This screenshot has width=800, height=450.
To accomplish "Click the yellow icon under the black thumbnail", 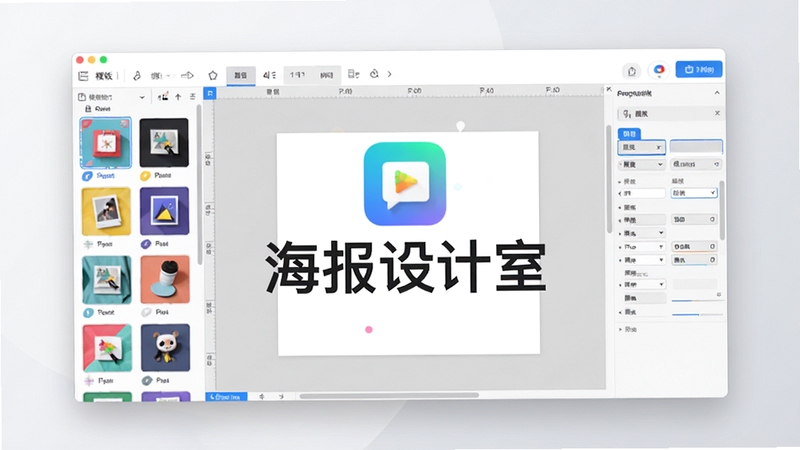I will (145, 176).
